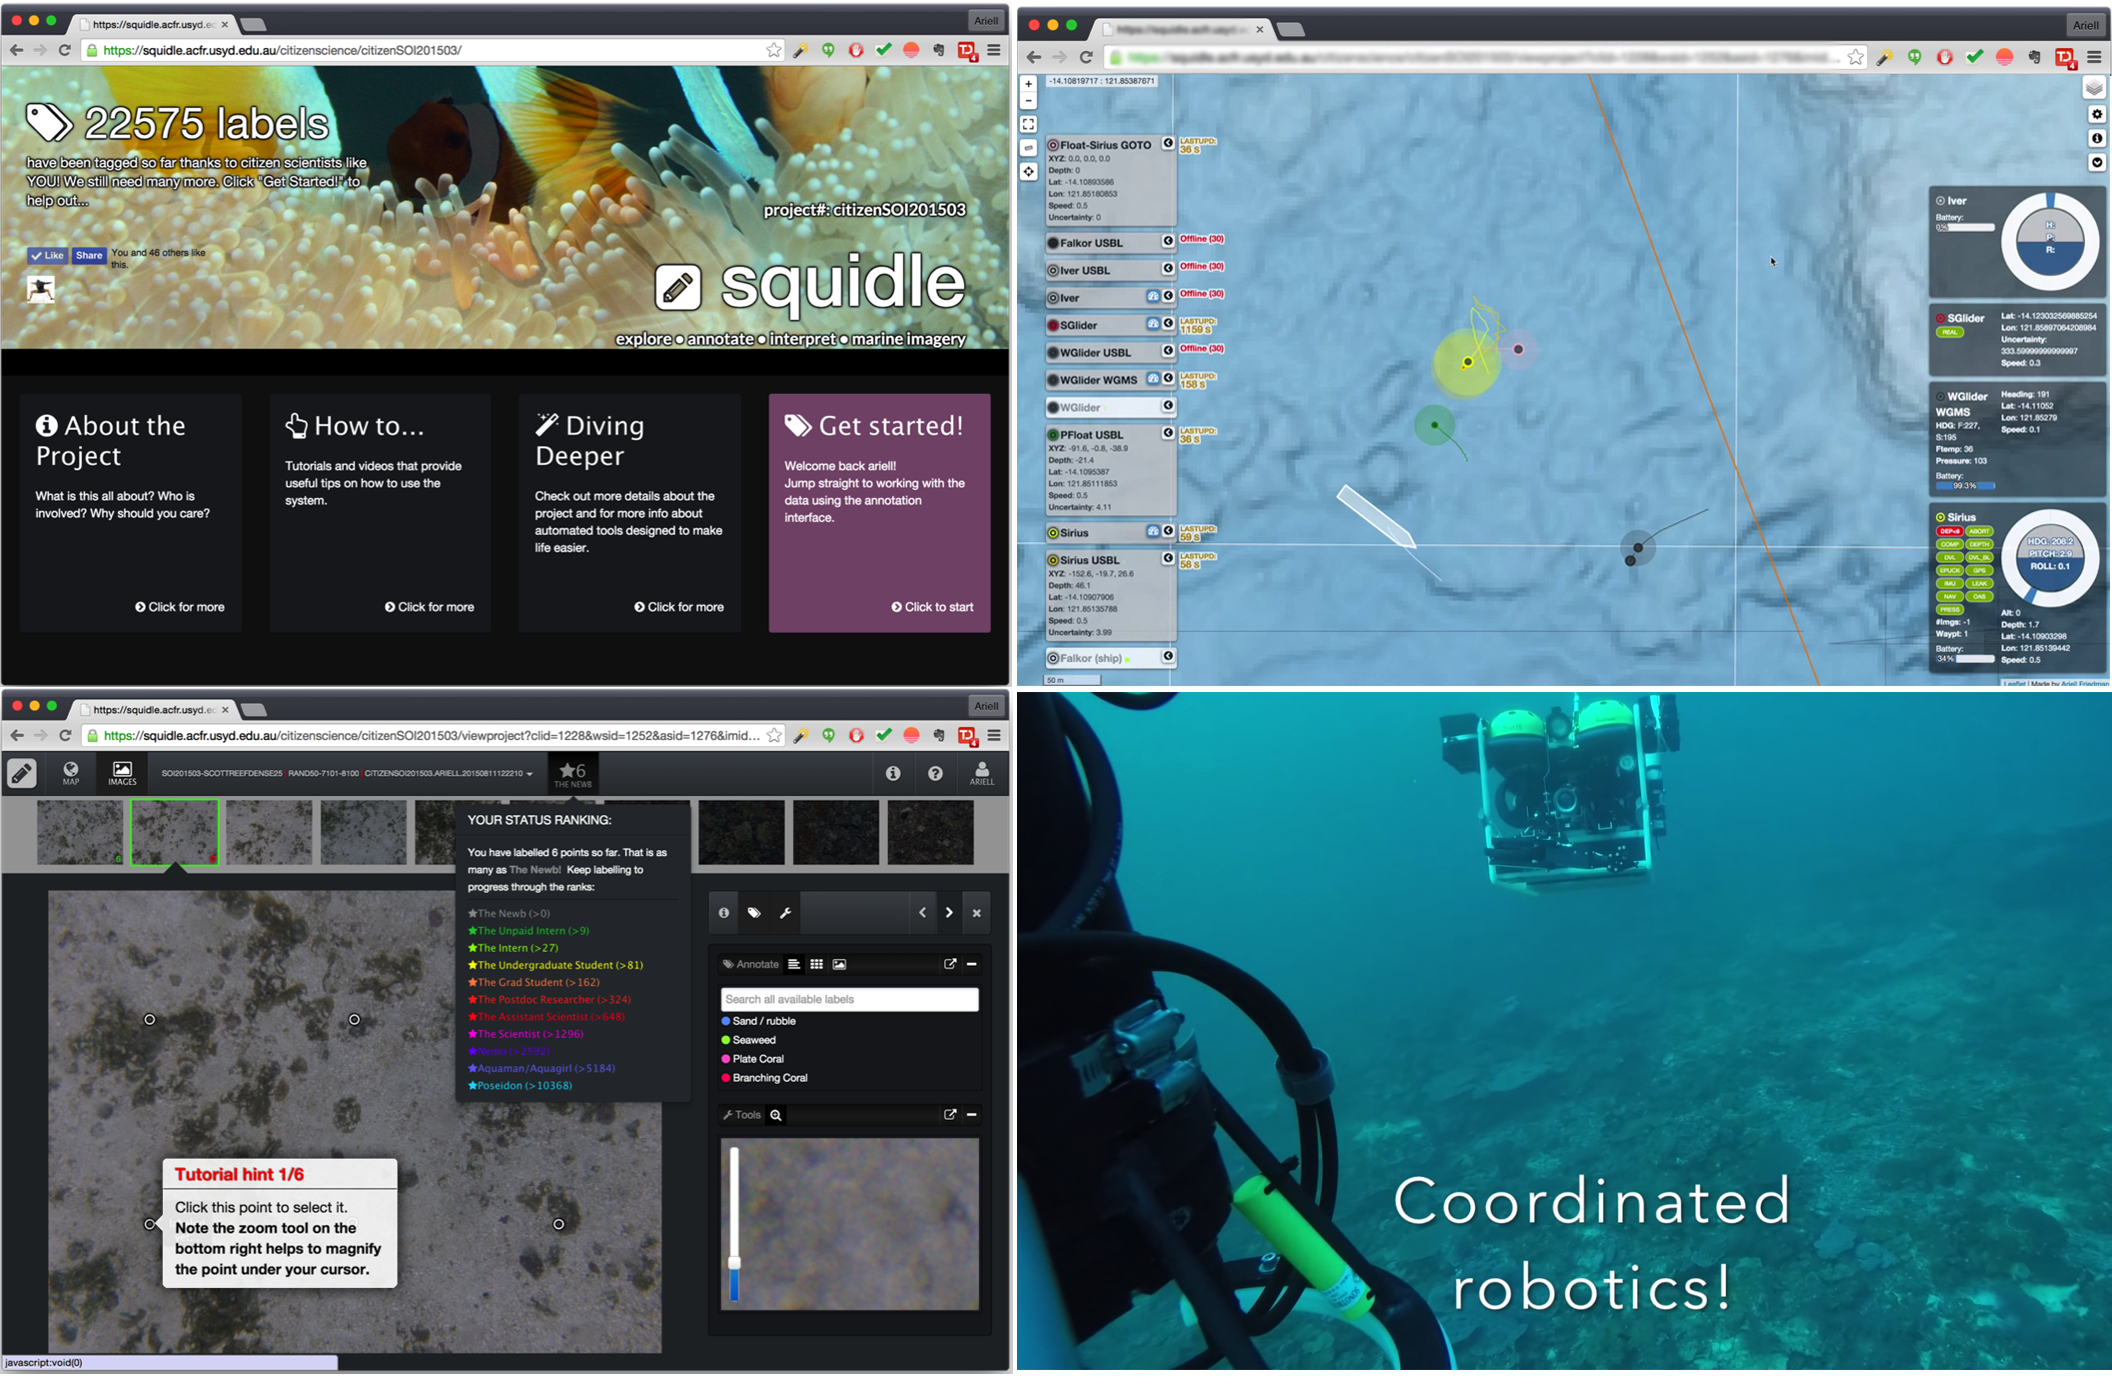This screenshot has width=2112, height=1388.
Task: Toggle the Falkor USBL tracking circle
Action: tap(1053, 243)
